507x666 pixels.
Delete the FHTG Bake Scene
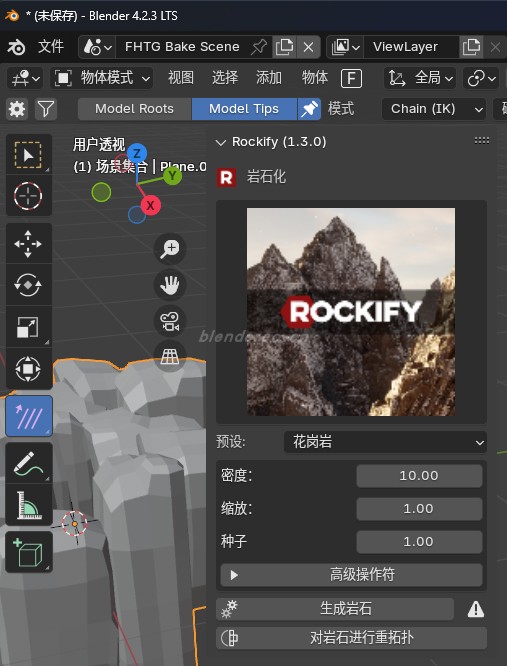click(x=309, y=47)
